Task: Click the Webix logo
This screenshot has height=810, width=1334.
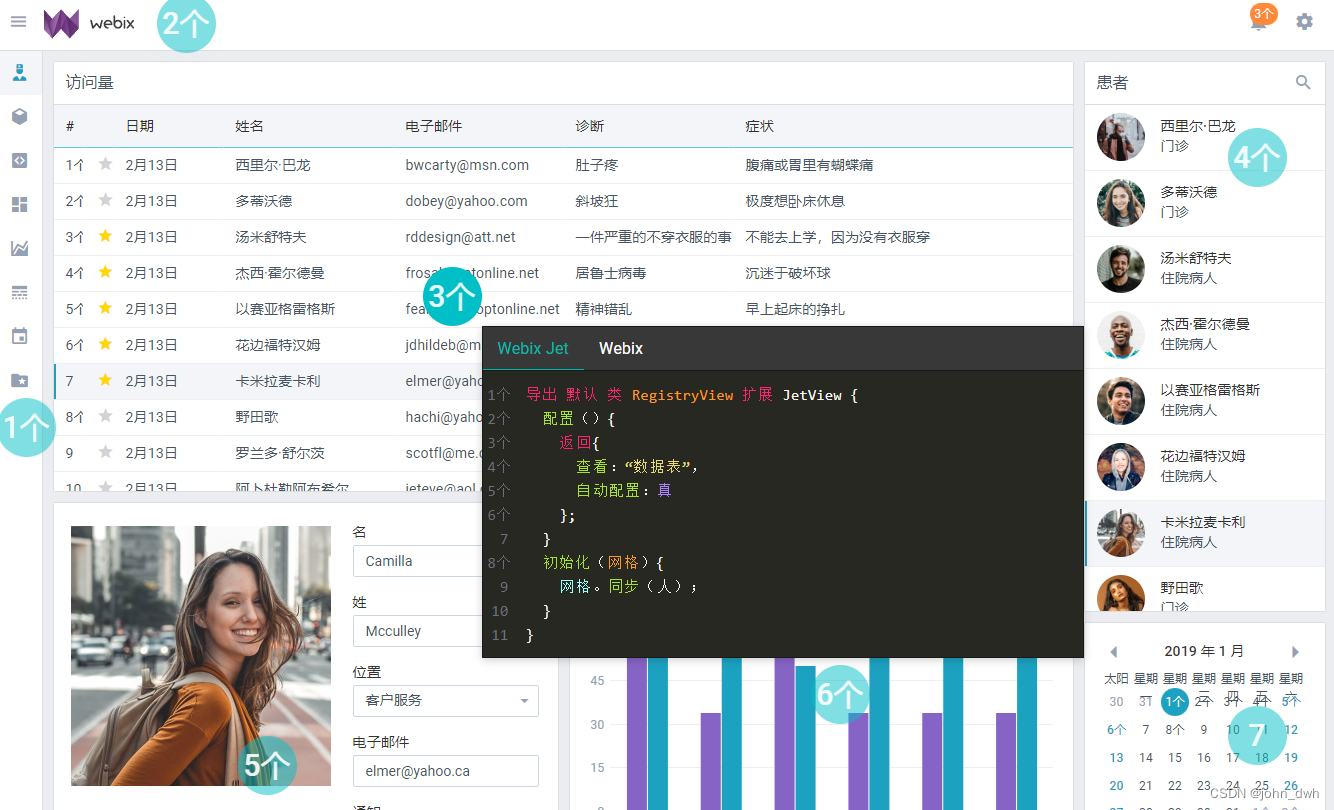Action: (89, 23)
